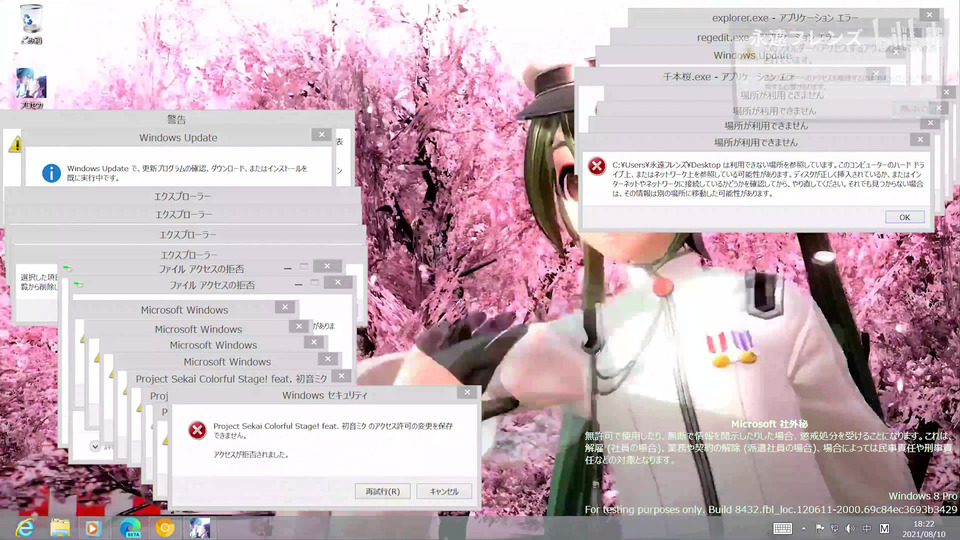Close the rearmost Microsoft Windows dialog
Viewport: 960px width, 540px height.
(285, 307)
